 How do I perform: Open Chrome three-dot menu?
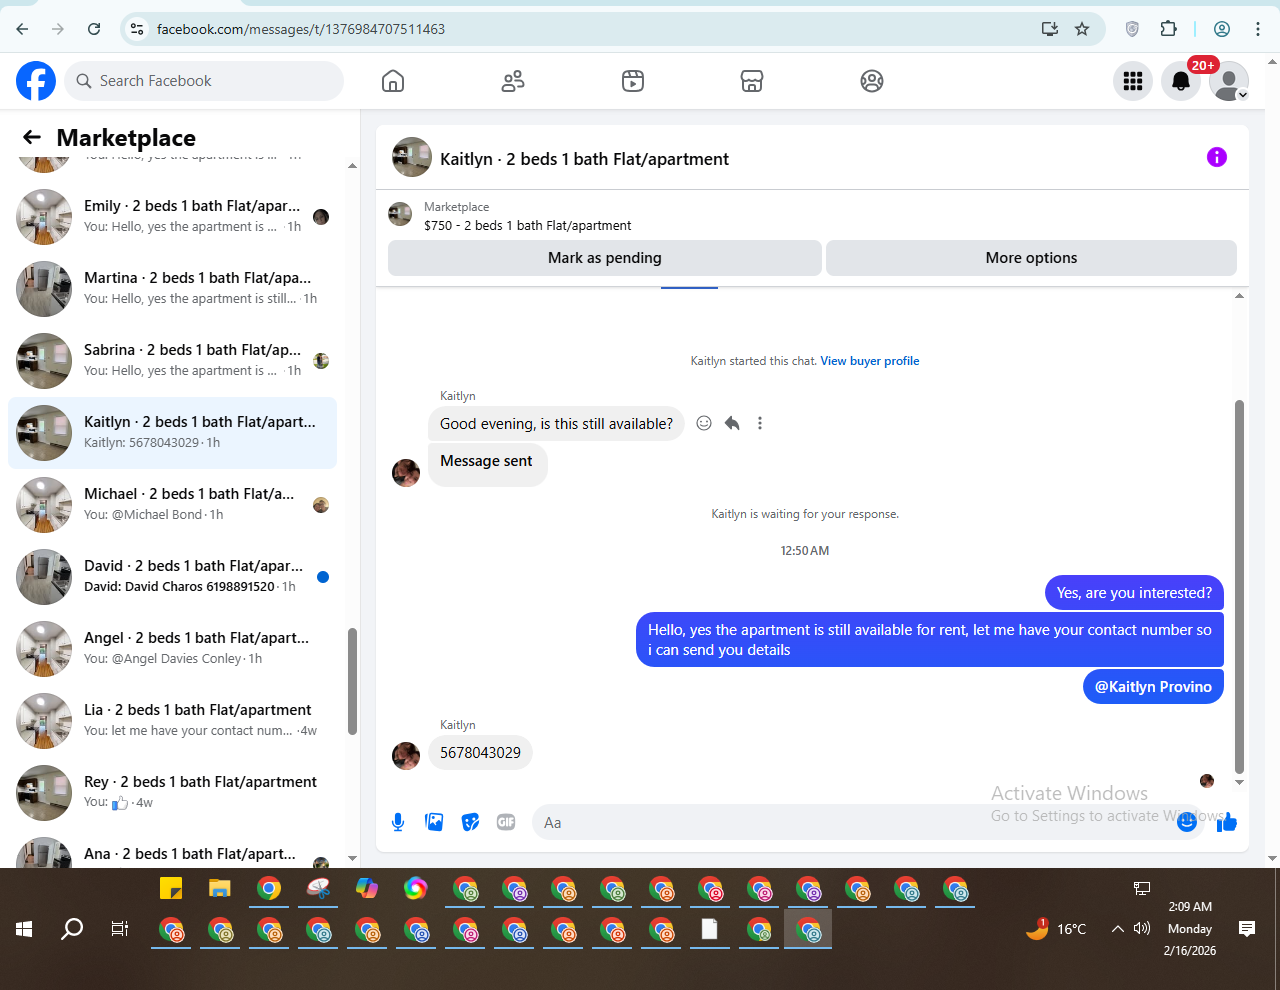coord(1258,29)
